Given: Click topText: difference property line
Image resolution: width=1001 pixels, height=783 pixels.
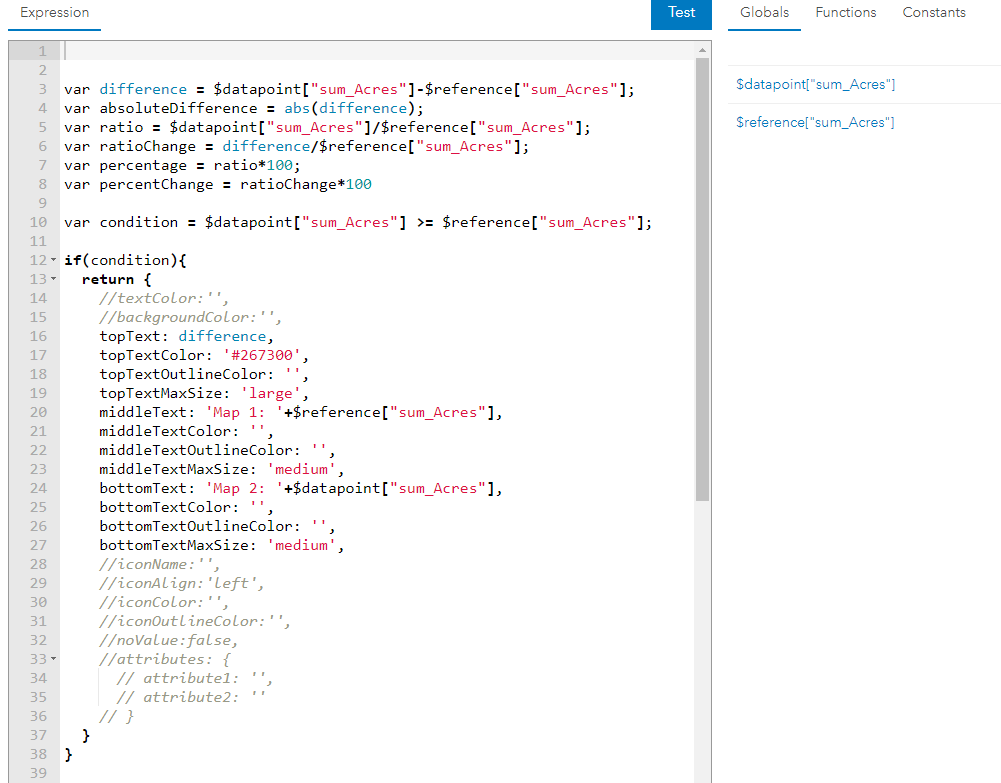Looking at the screenshot, I should 186,336.
